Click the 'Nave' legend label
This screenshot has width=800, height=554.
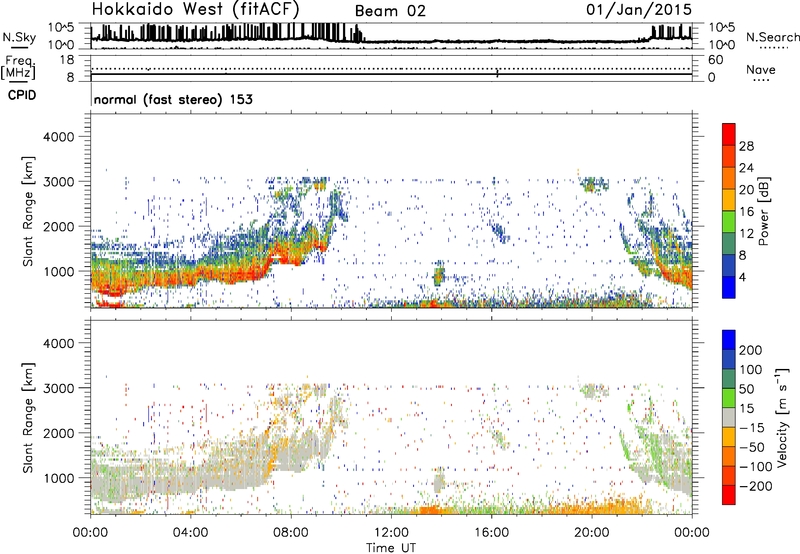[761, 69]
